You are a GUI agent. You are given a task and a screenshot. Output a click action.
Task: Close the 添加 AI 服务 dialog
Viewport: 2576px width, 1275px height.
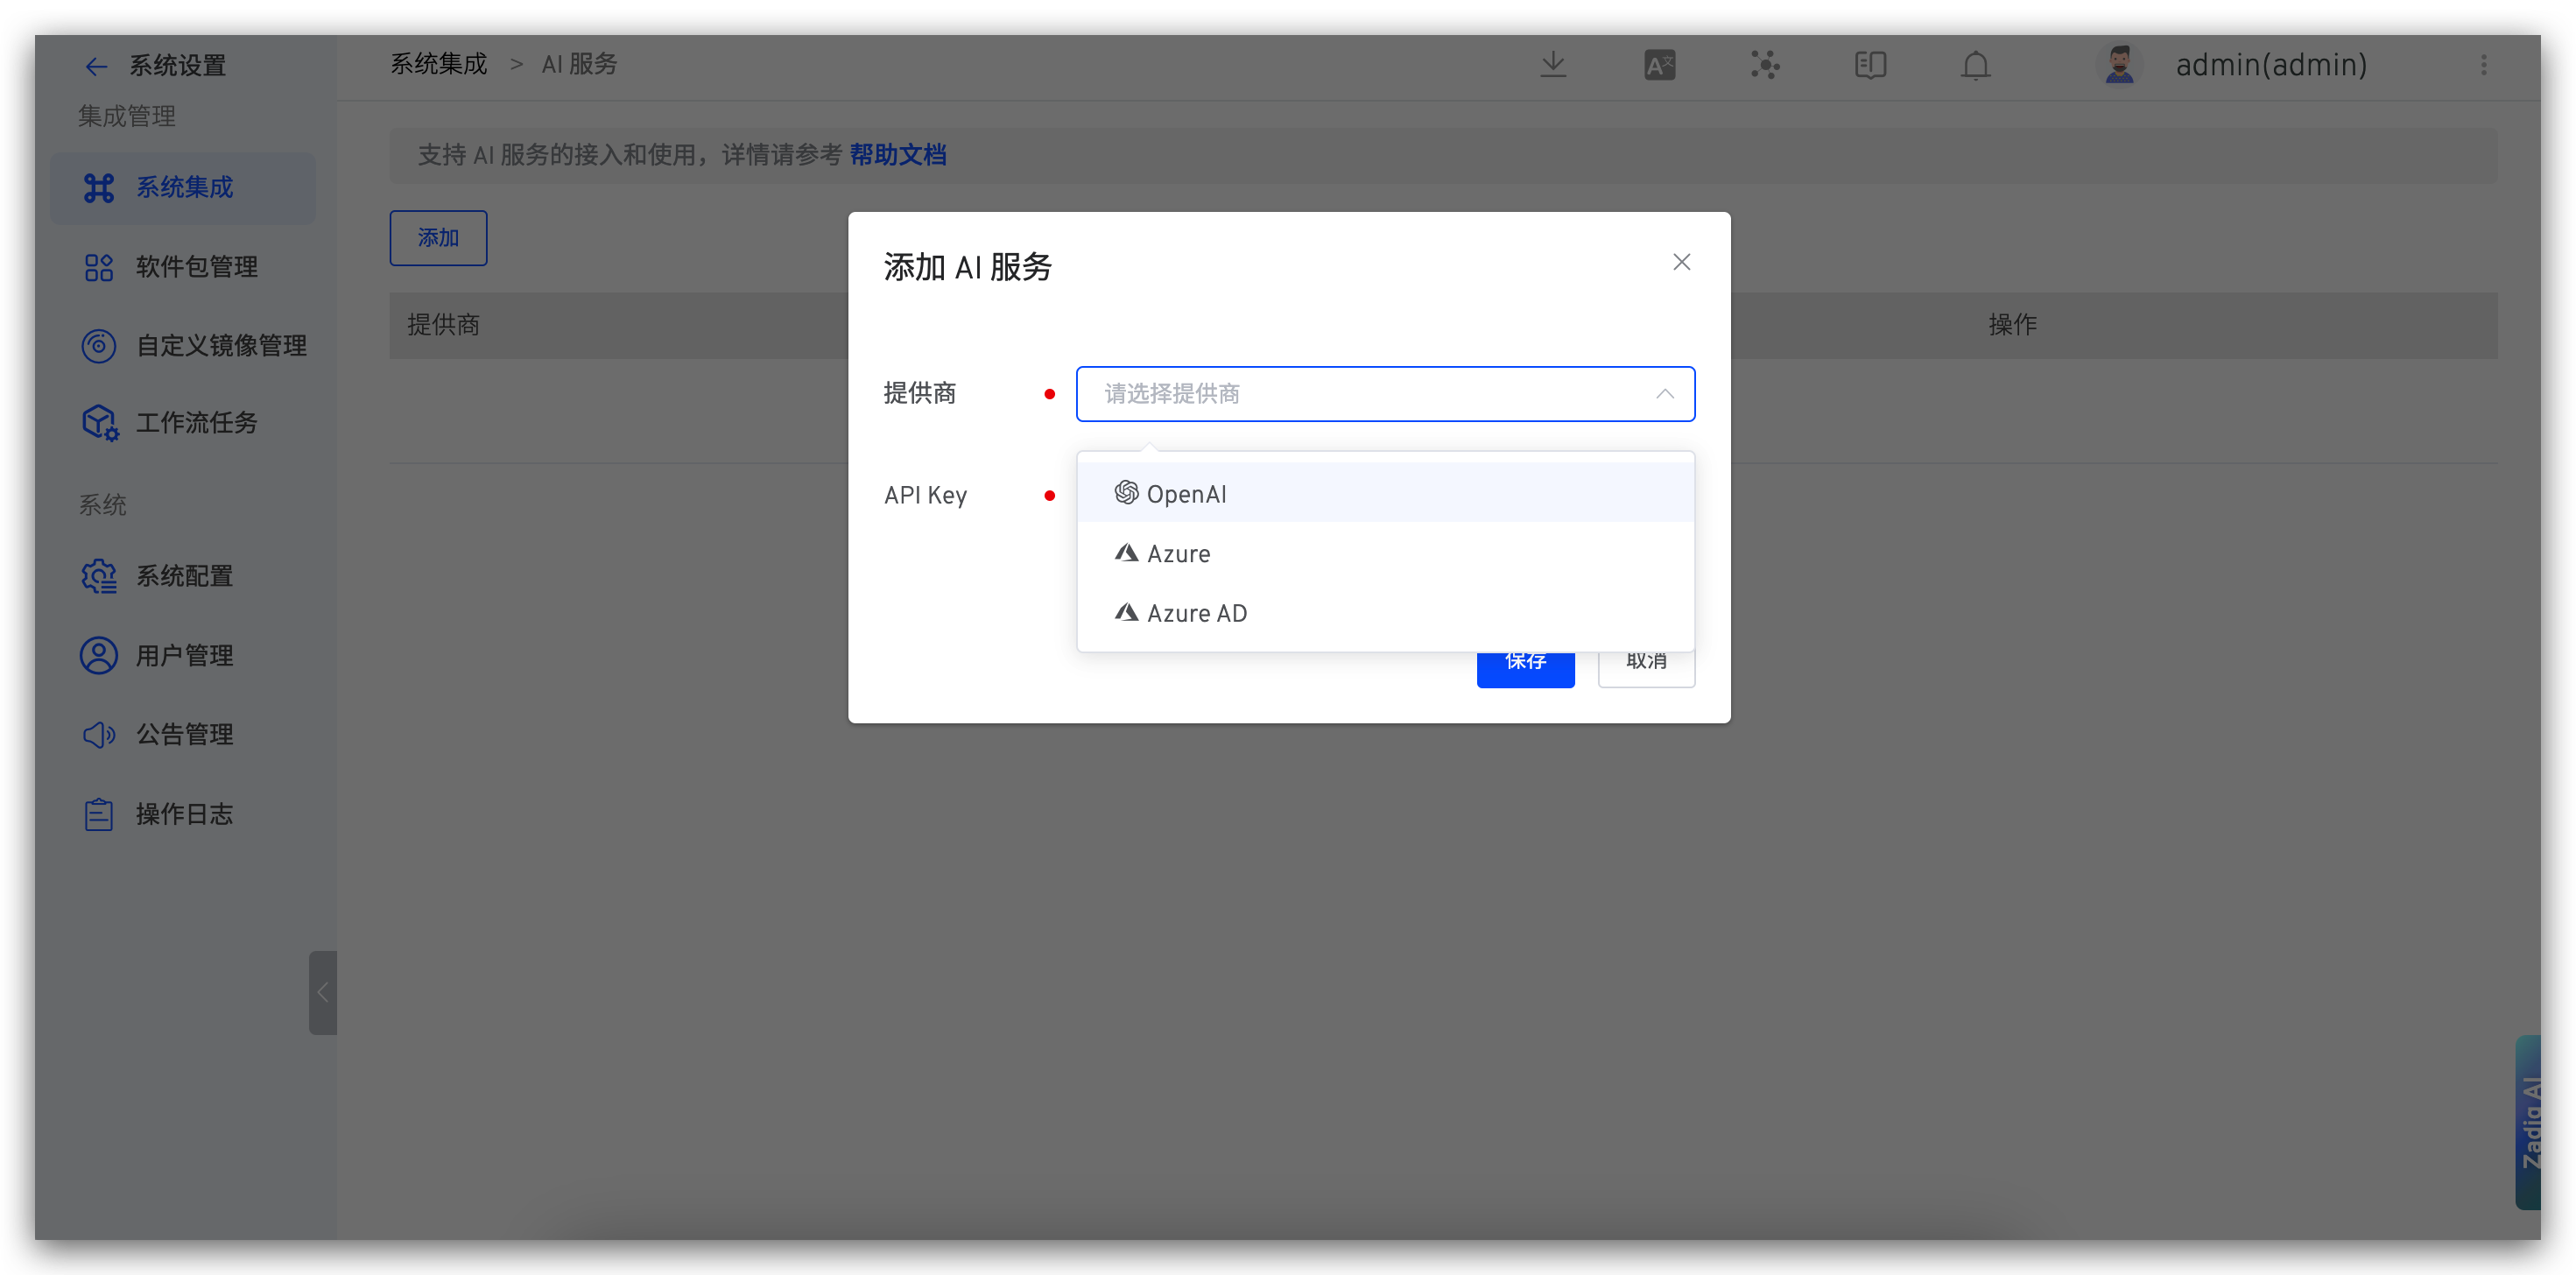click(1681, 262)
